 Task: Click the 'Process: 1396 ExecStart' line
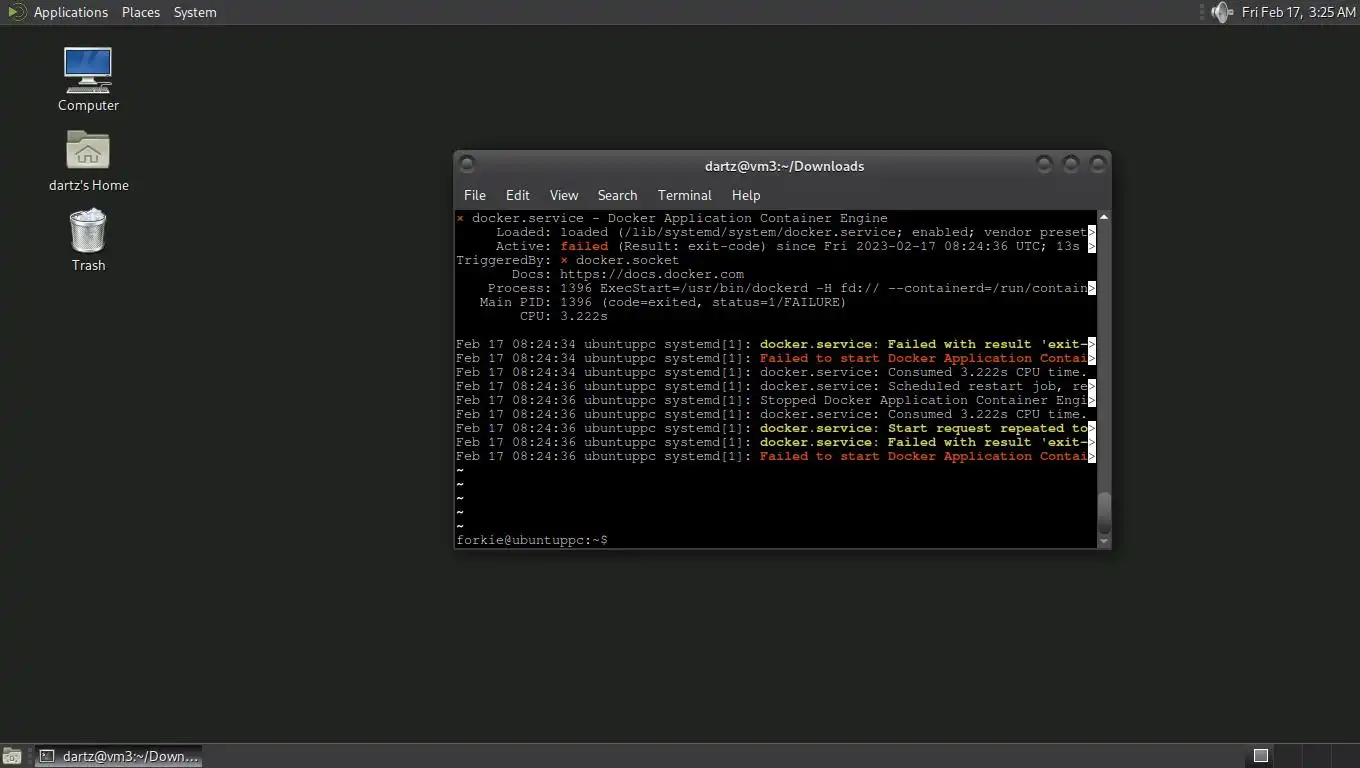point(792,288)
